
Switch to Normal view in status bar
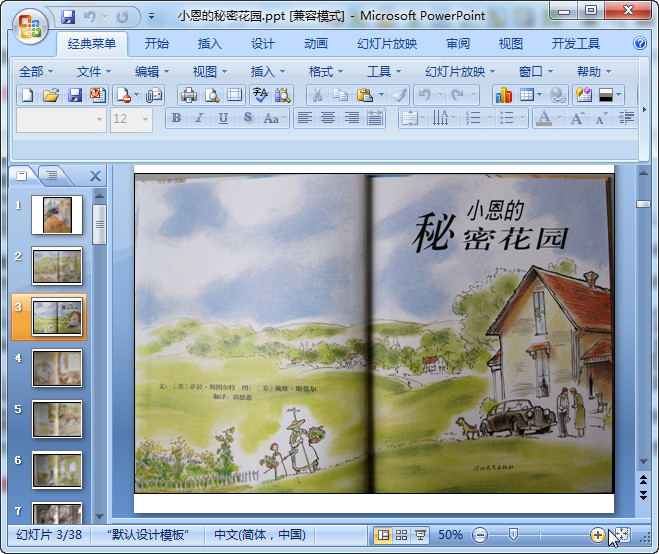(383, 535)
